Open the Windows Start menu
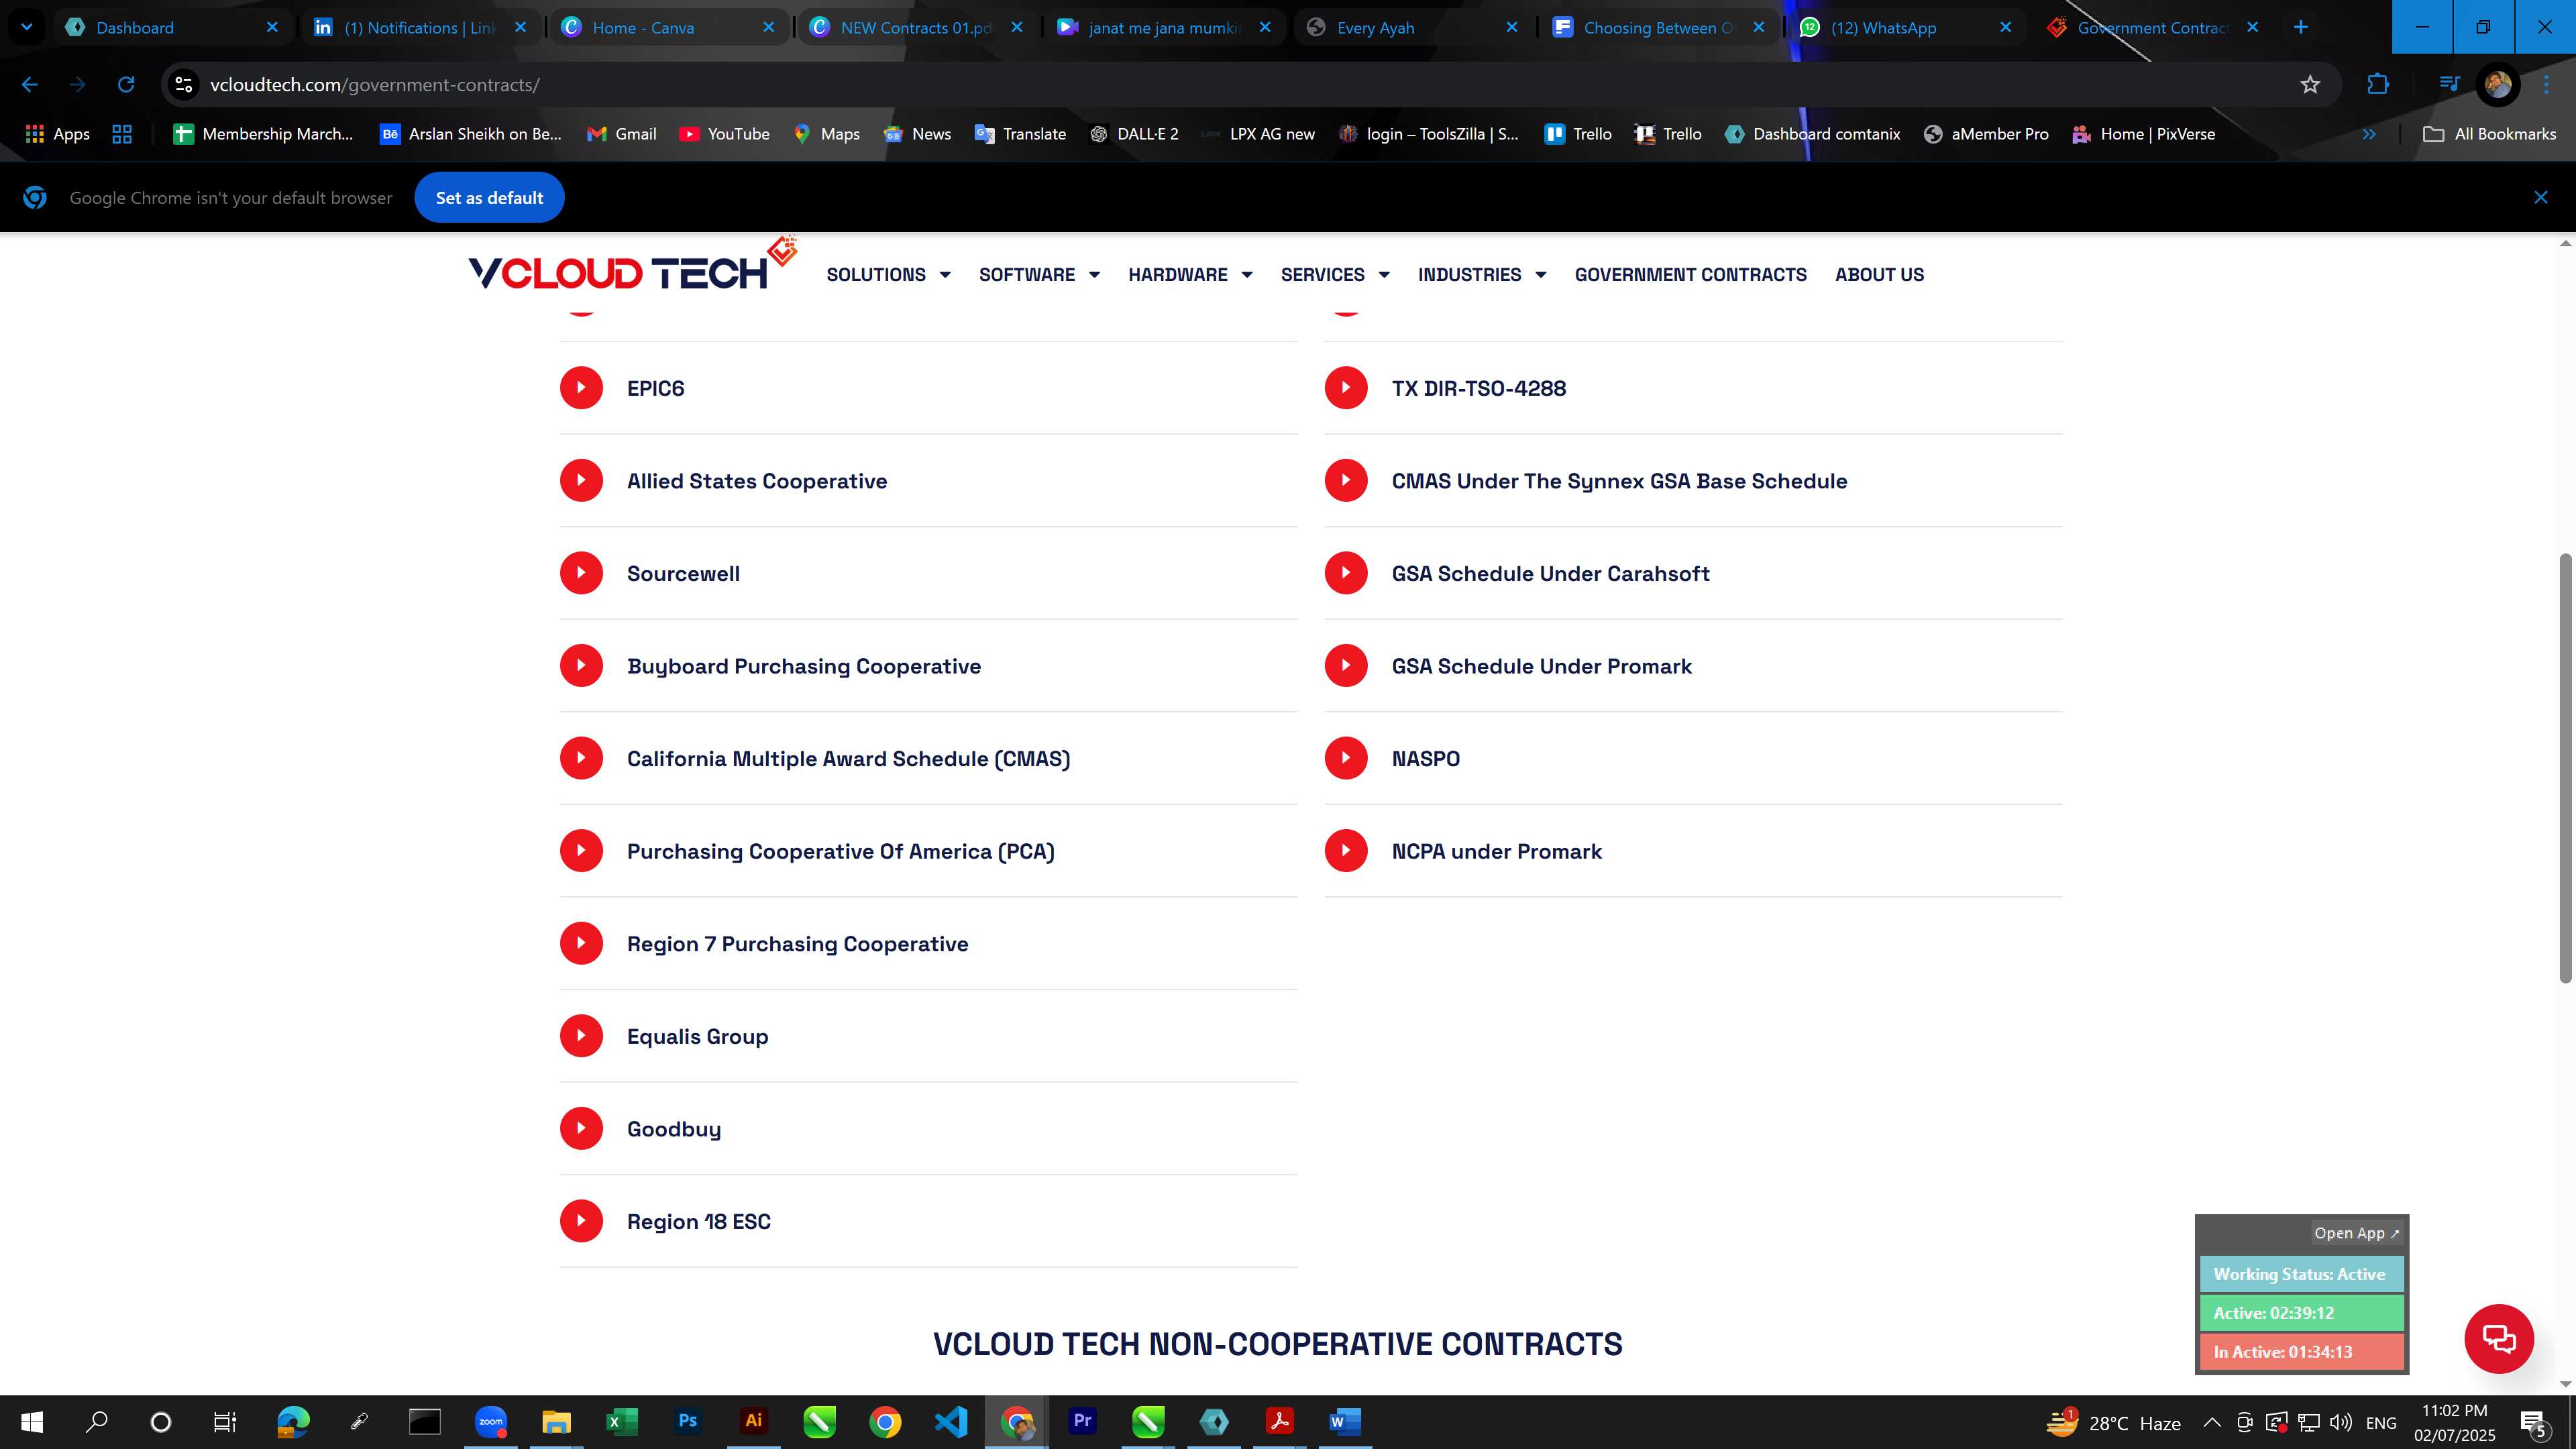Screen dimensions: 2576x1449 point(31,1421)
